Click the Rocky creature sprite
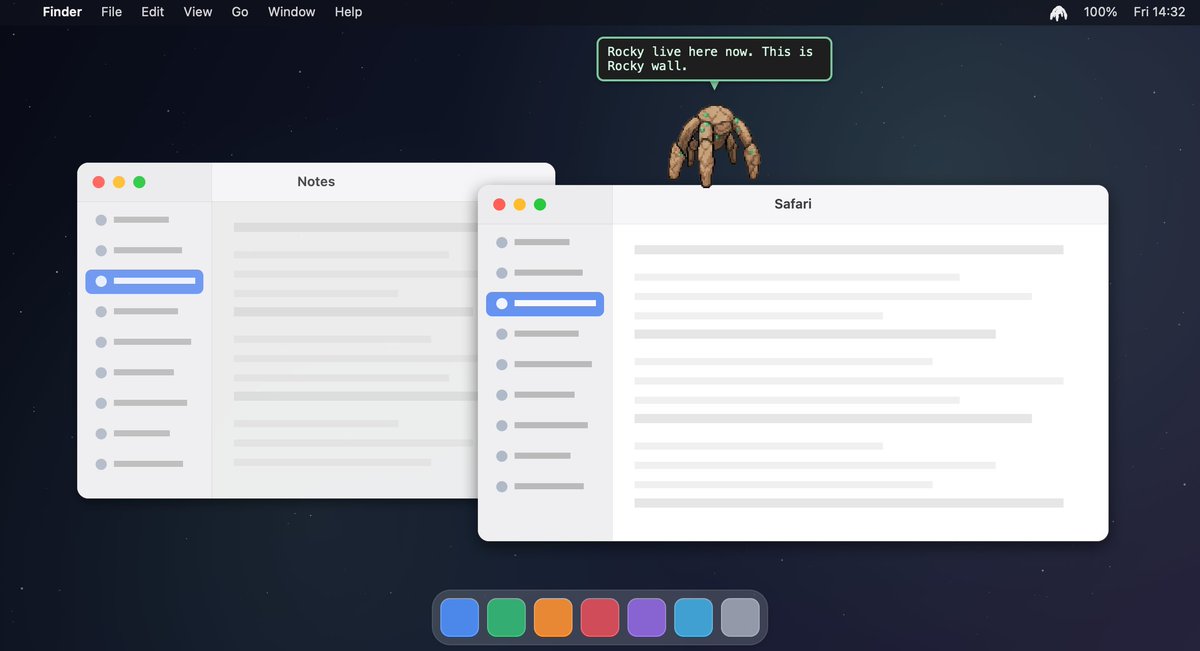Screen dimensions: 1200x651 pos(714,146)
